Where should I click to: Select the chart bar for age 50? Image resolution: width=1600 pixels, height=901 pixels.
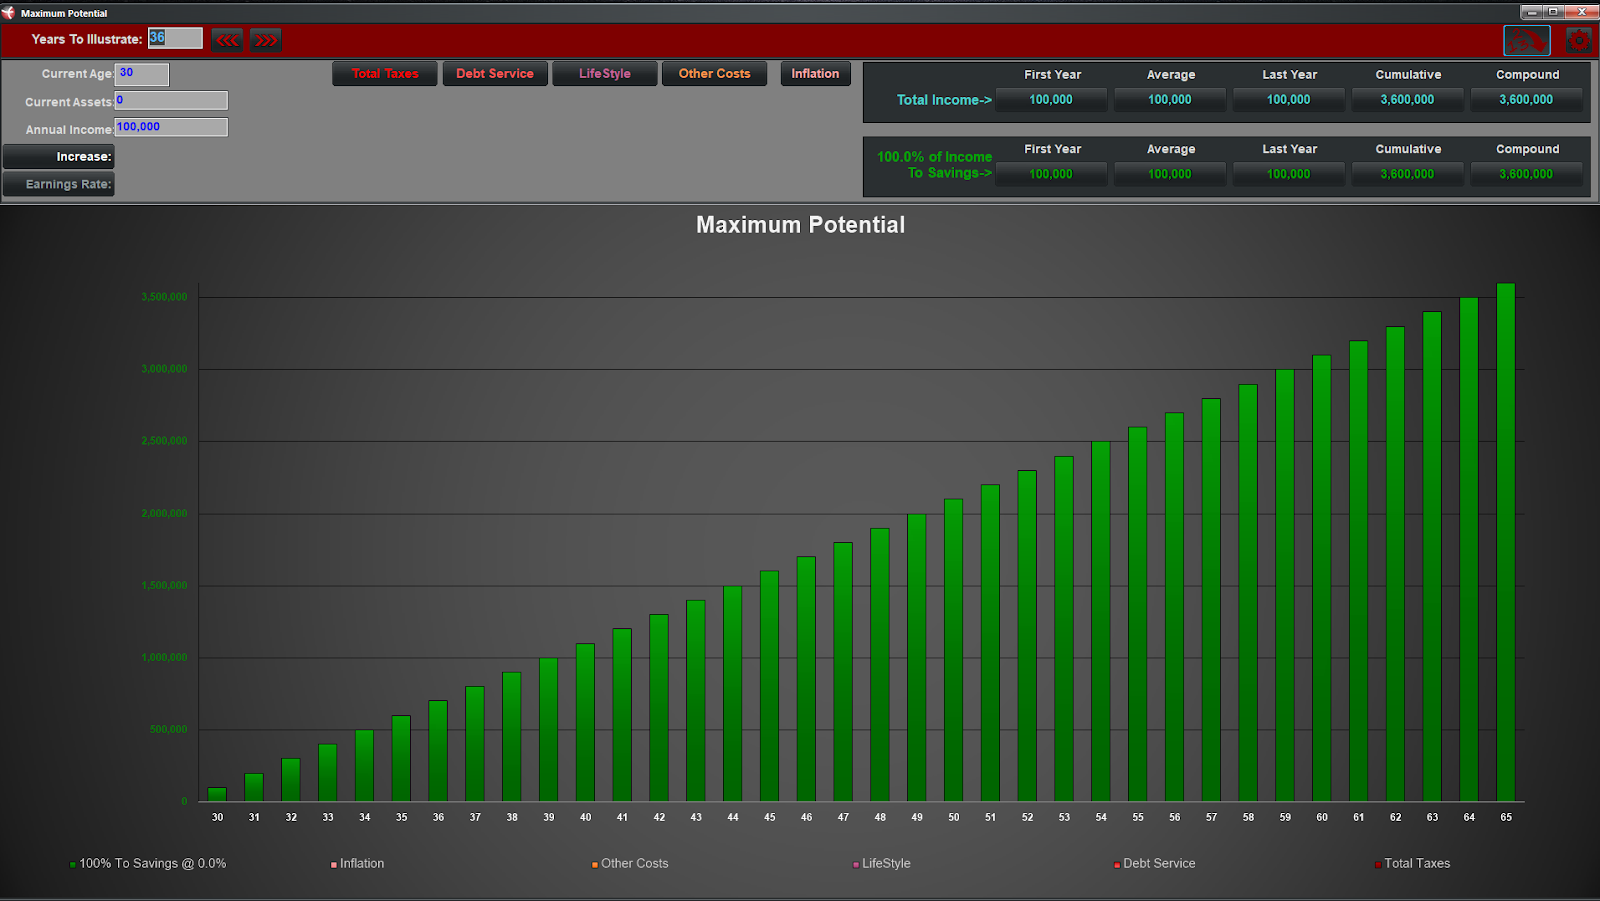pos(954,650)
